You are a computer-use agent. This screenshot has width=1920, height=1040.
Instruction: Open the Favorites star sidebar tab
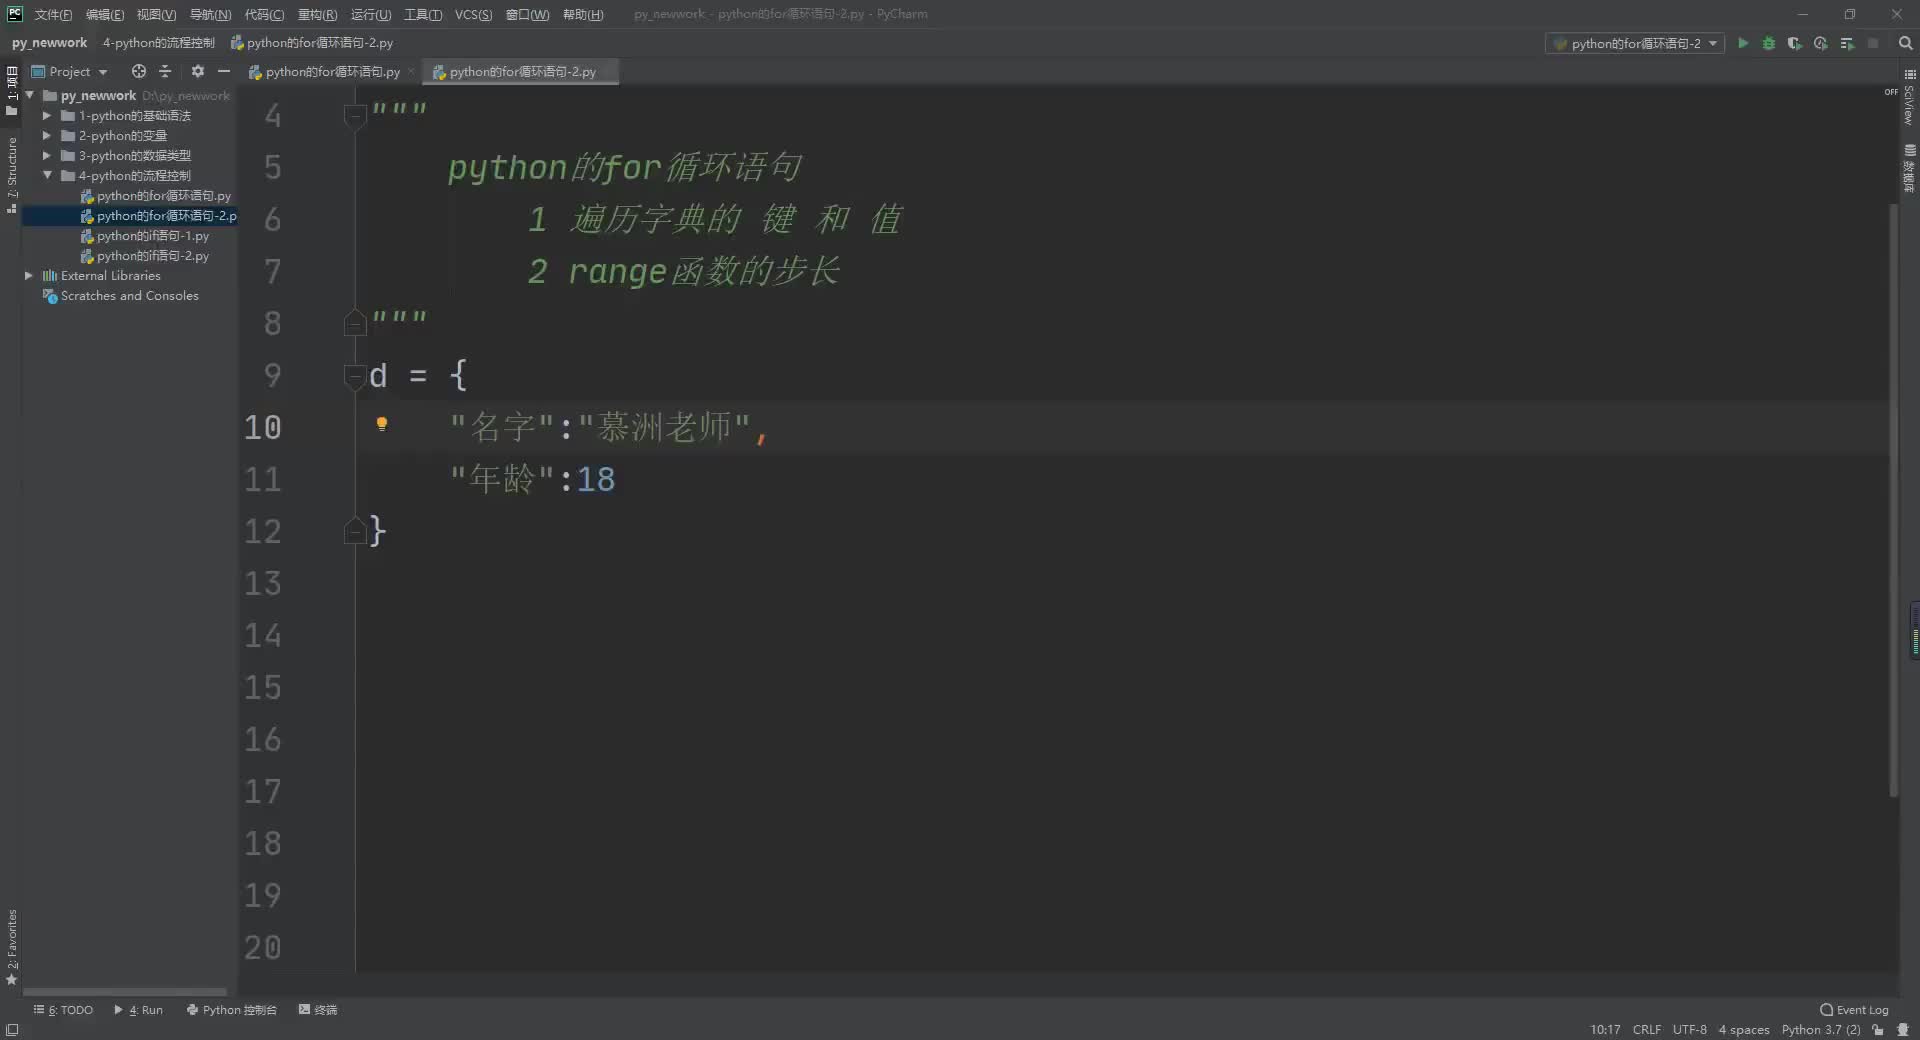[x=12, y=946]
